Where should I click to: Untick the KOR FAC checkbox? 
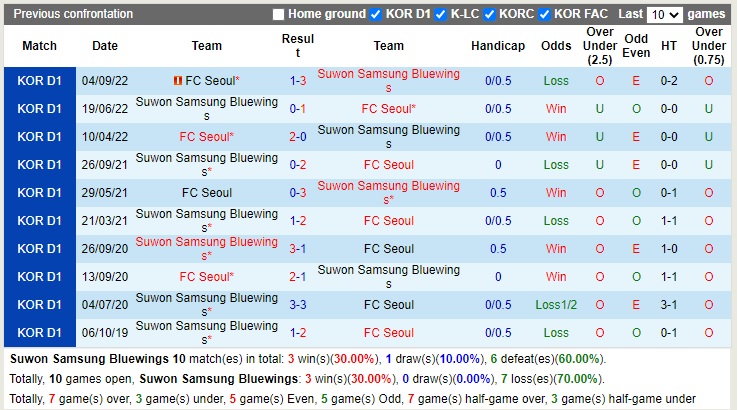[x=545, y=15]
